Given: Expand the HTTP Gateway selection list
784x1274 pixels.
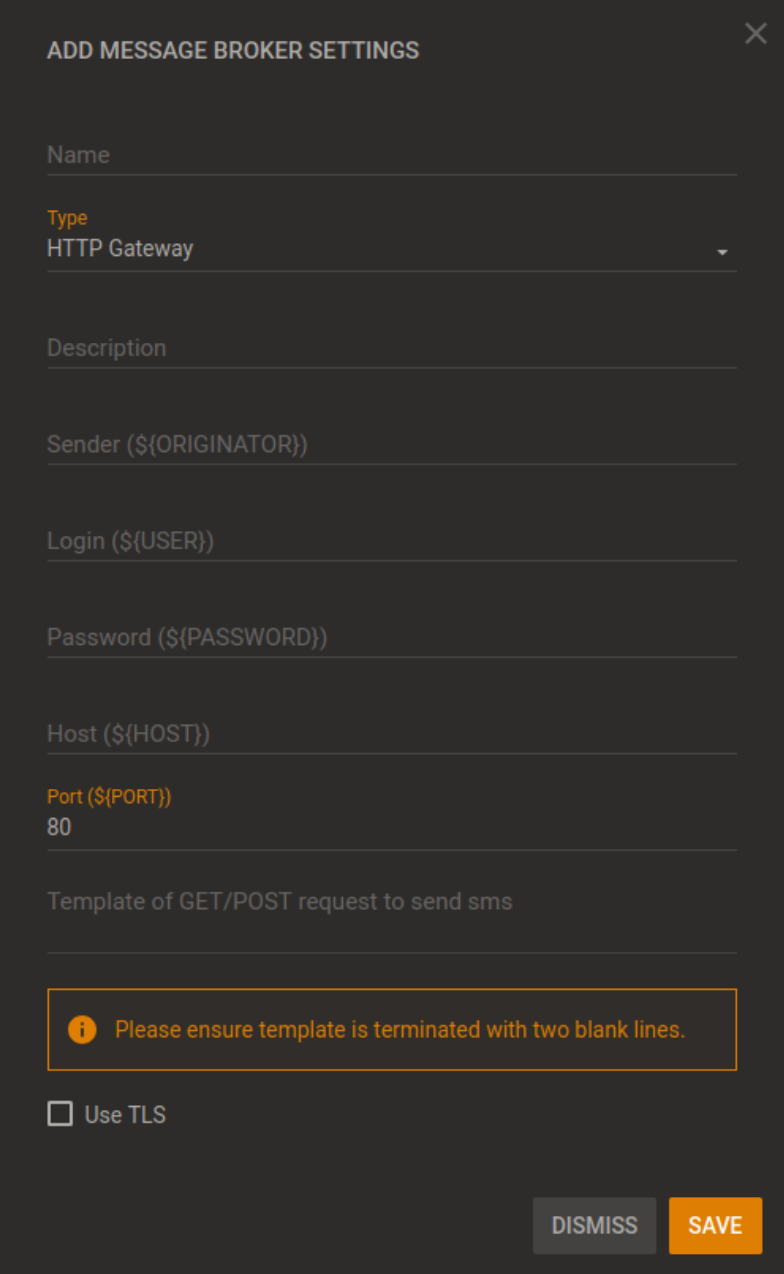Looking at the screenshot, I should (392, 248).
